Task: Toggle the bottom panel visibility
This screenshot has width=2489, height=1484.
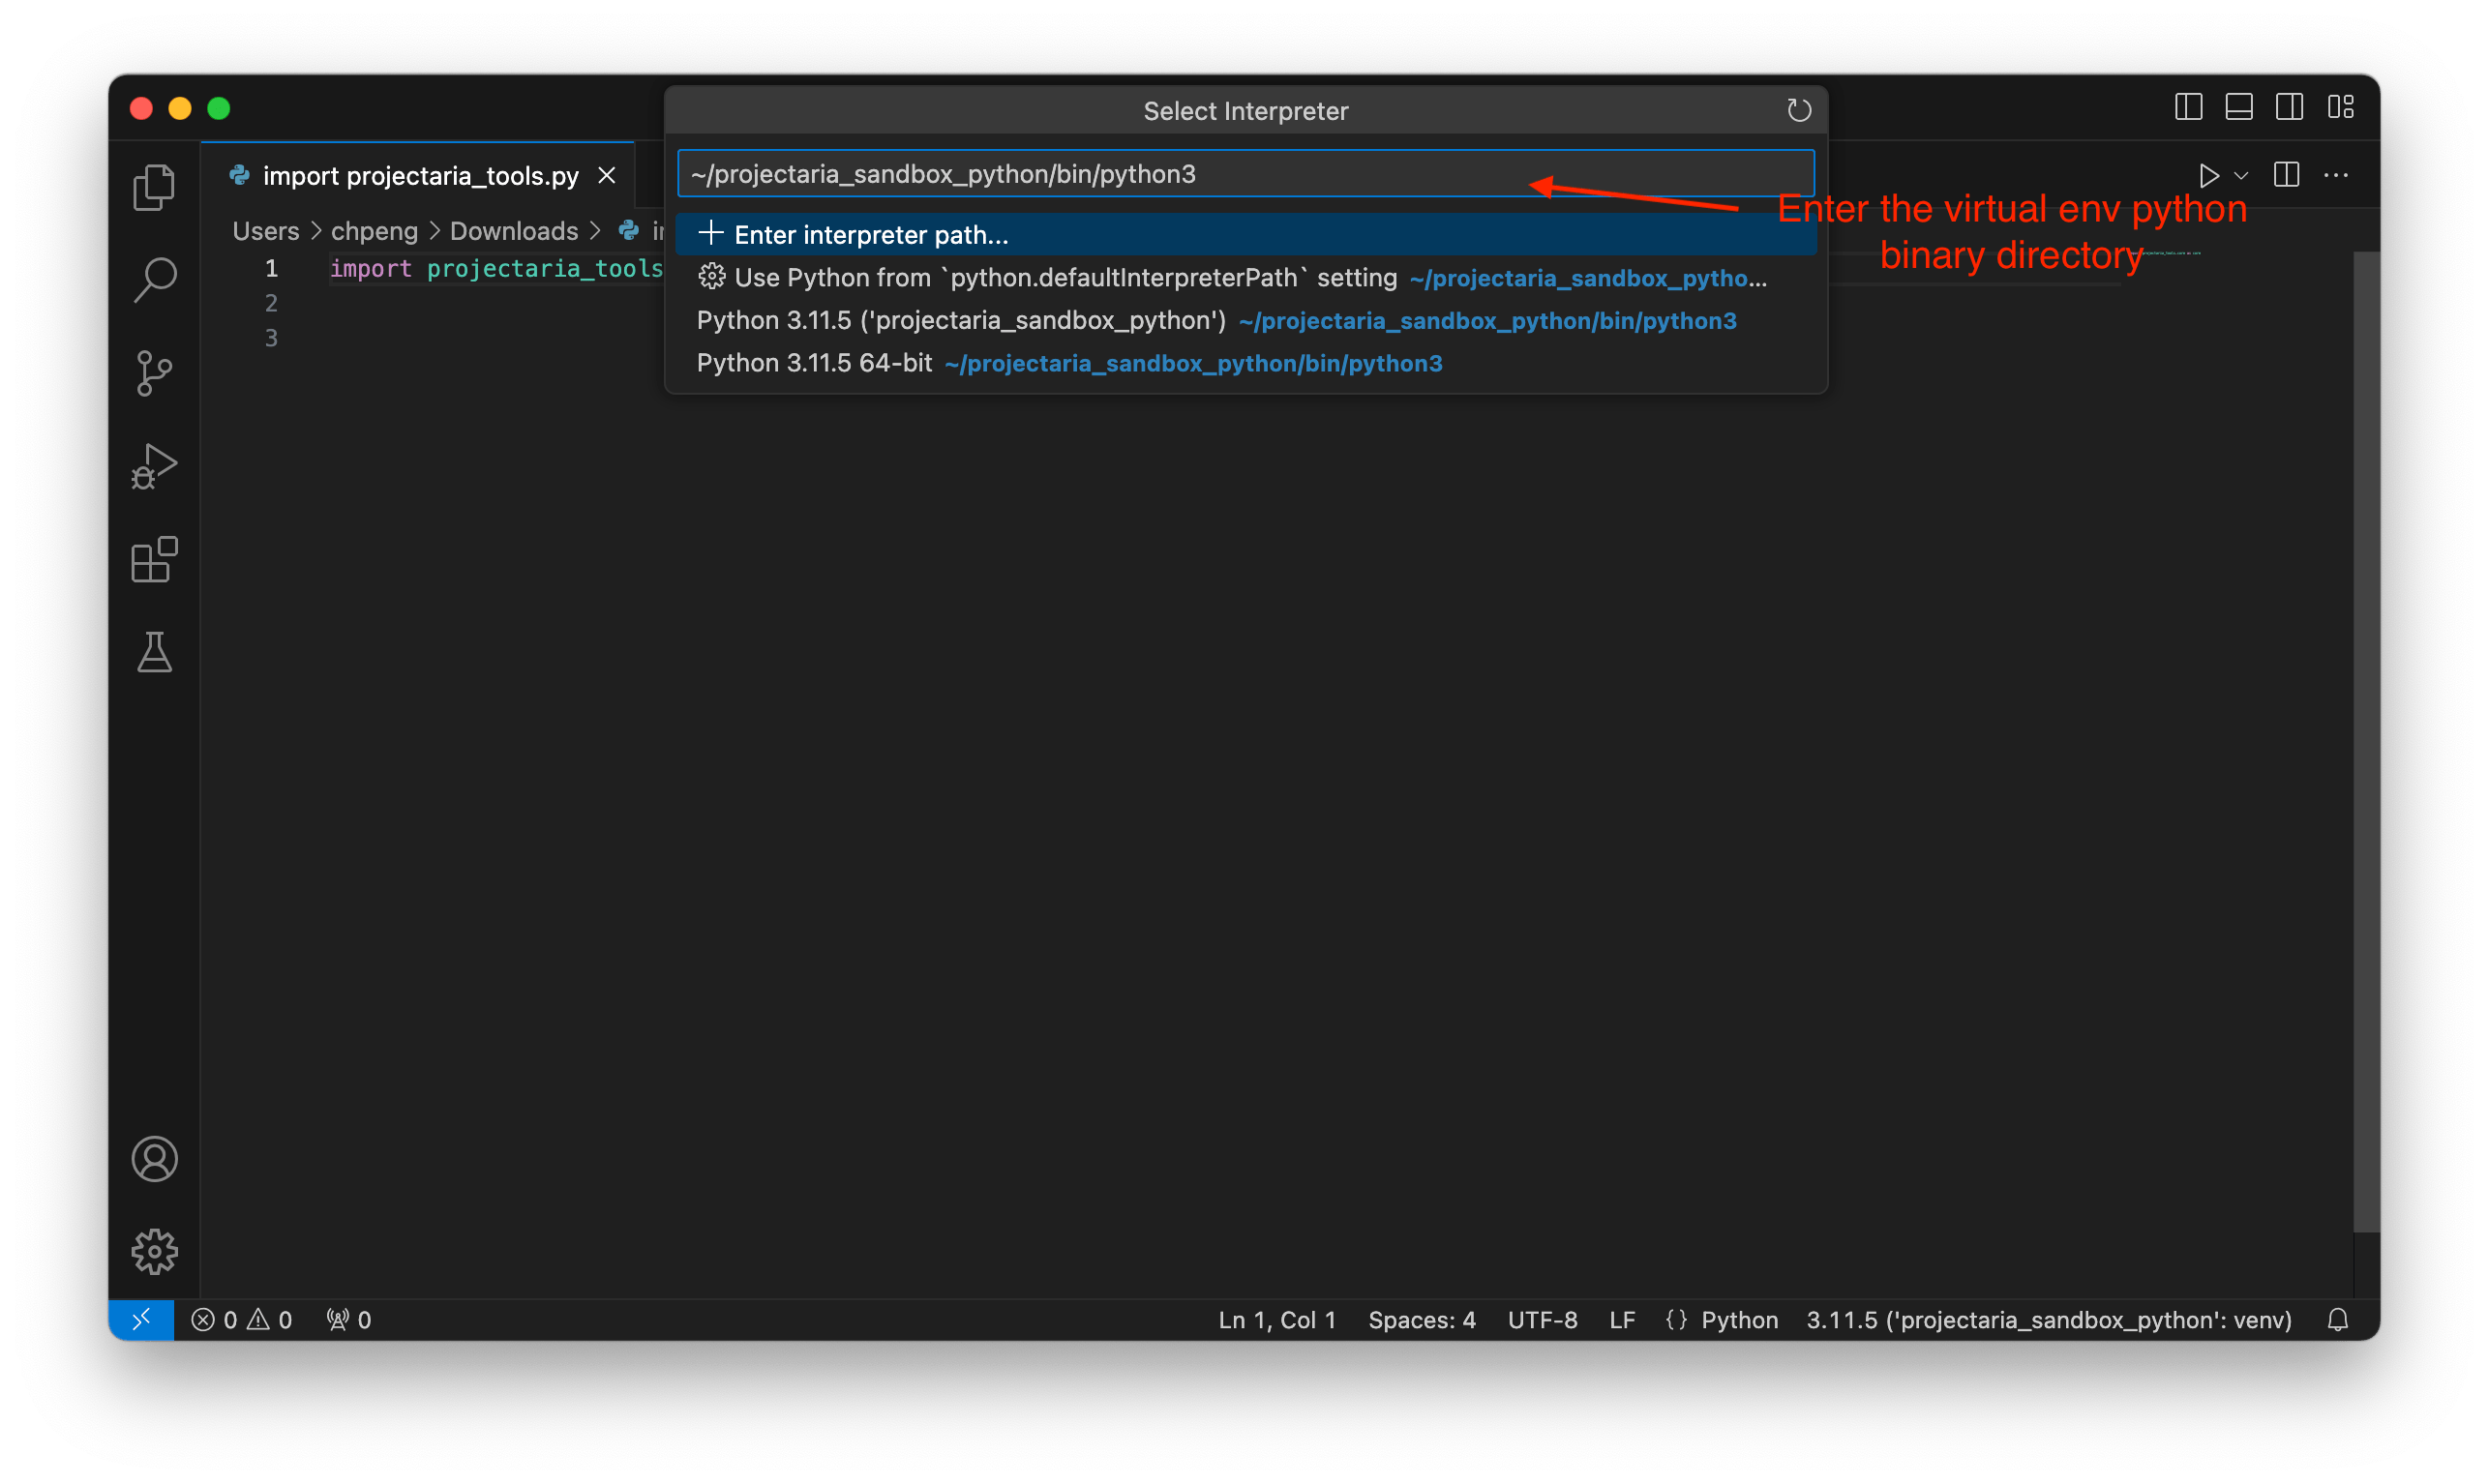Action: point(2239,106)
